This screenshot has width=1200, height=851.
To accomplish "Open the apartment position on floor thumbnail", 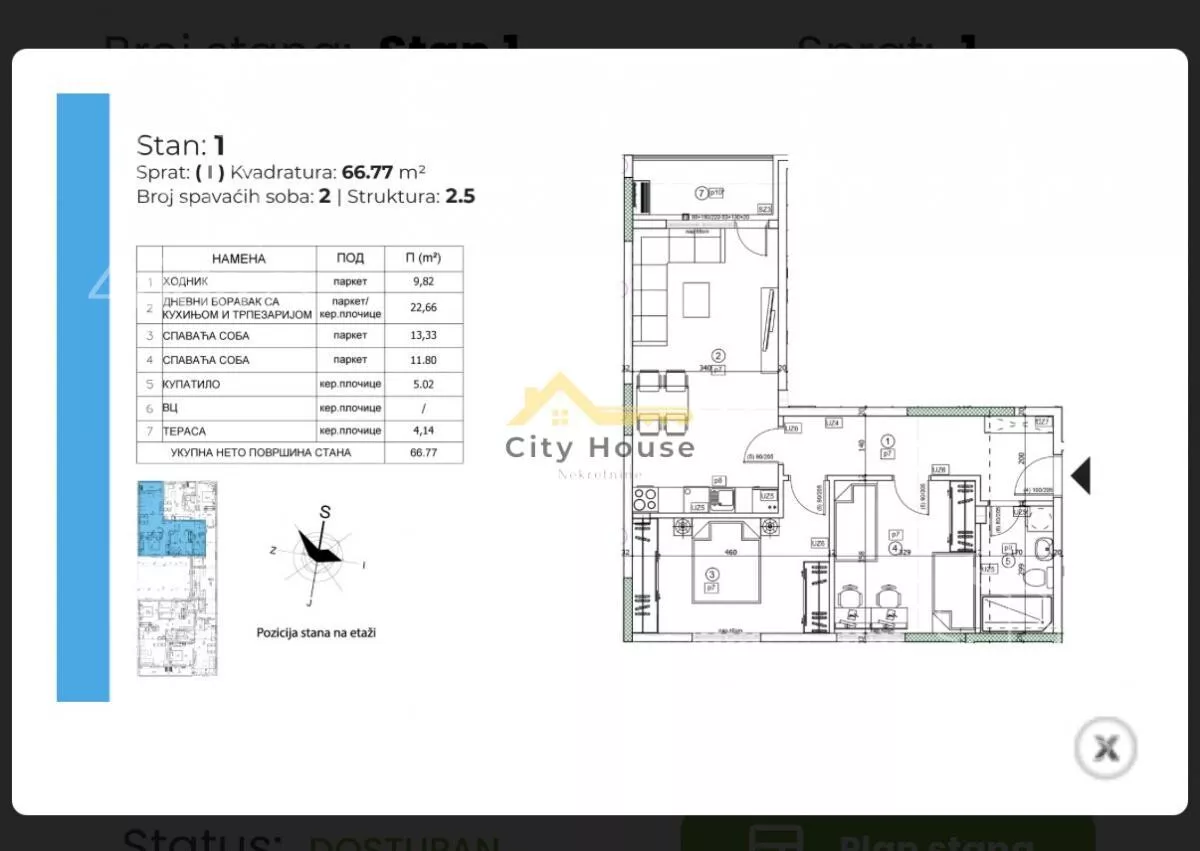I will [x=176, y=578].
